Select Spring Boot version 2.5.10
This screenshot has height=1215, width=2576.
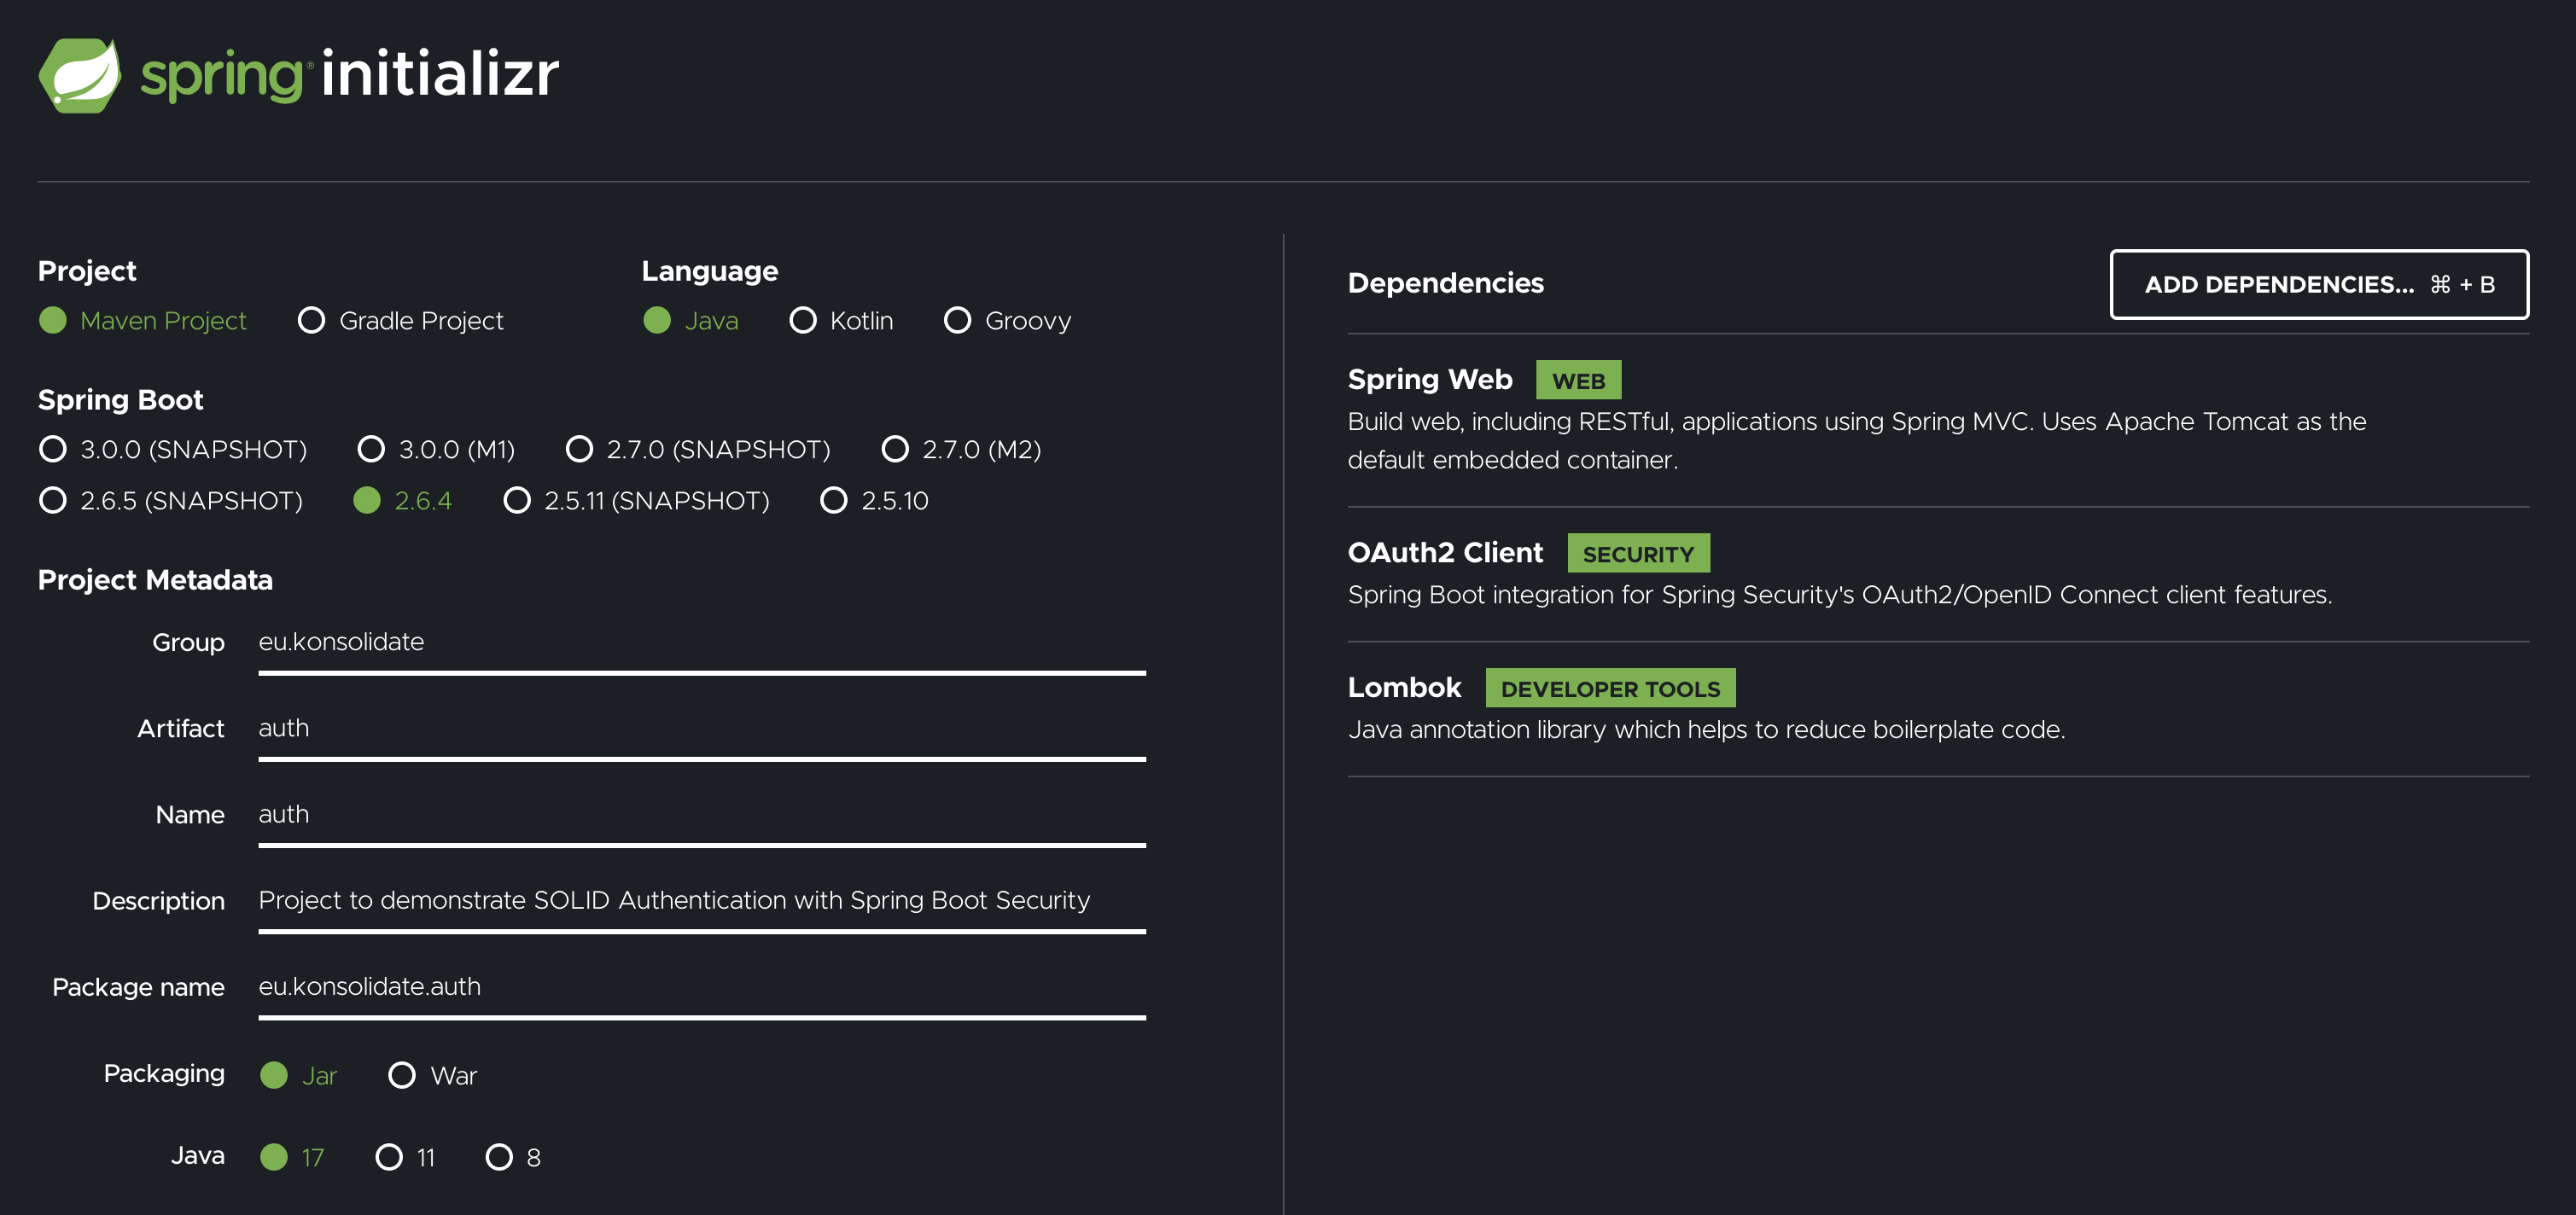pyautogui.click(x=874, y=500)
